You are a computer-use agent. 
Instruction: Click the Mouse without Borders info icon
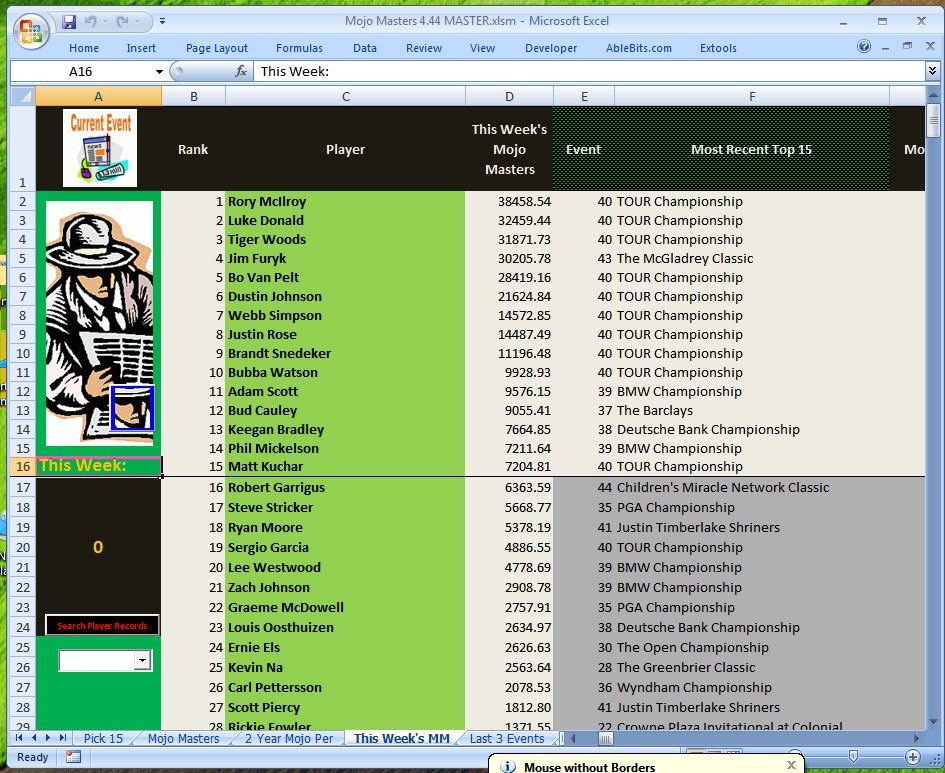pos(508,766)
